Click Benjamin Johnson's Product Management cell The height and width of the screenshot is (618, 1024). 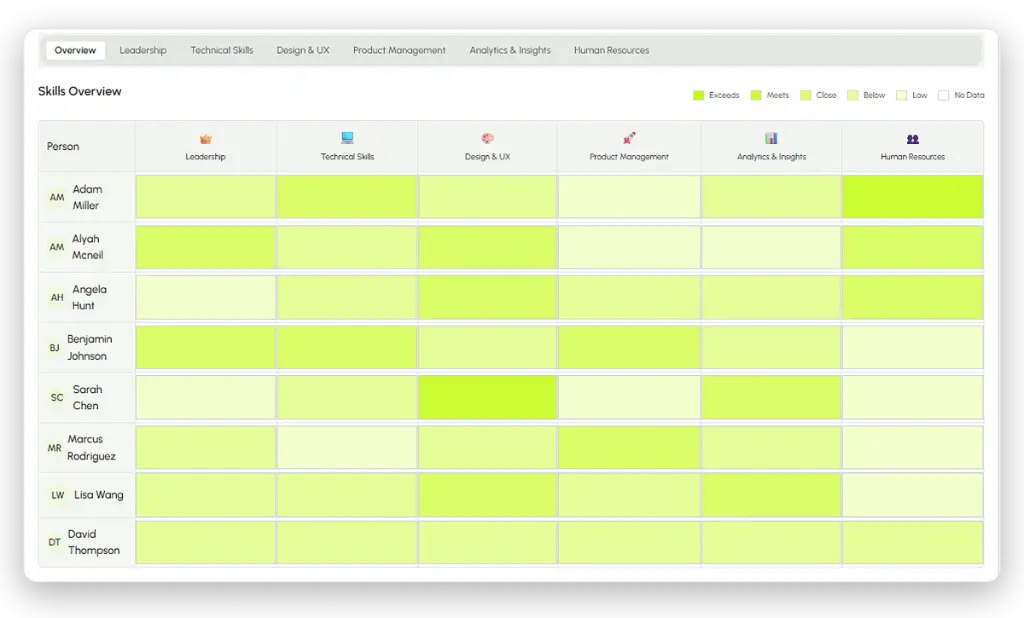tap(629, 348)
